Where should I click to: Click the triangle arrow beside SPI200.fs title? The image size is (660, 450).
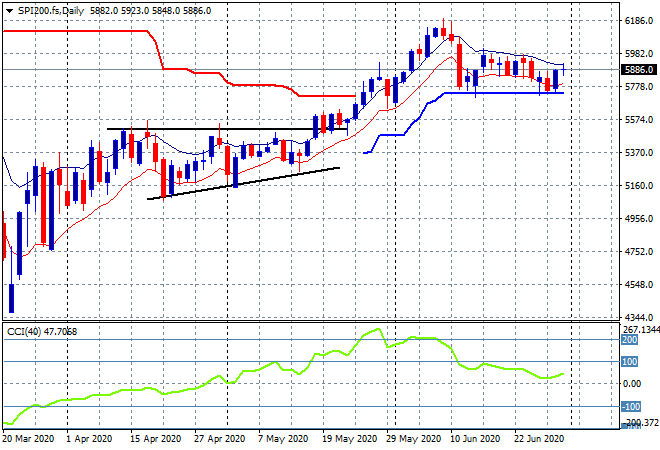pyautogui.click(x=10, y=11)
